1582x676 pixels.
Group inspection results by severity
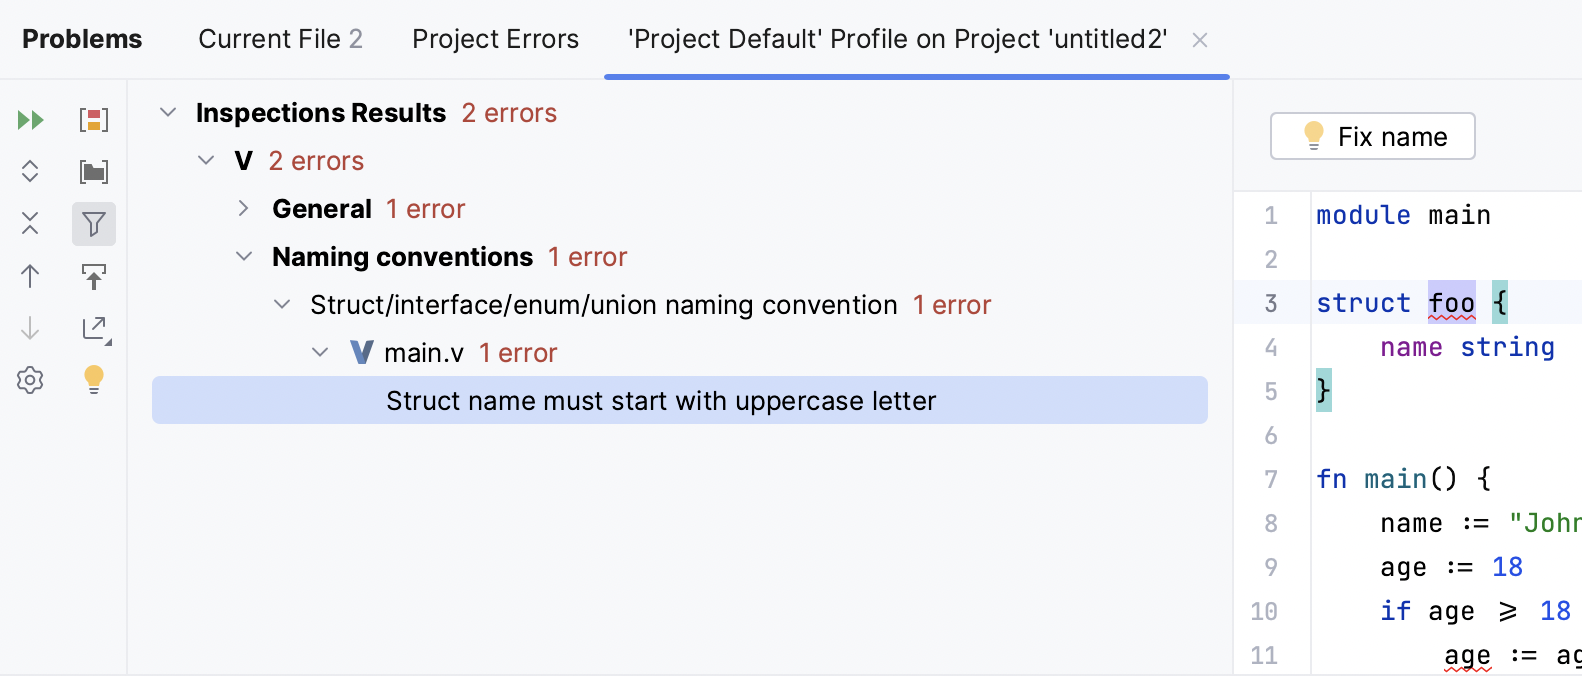tap(94, 119)
